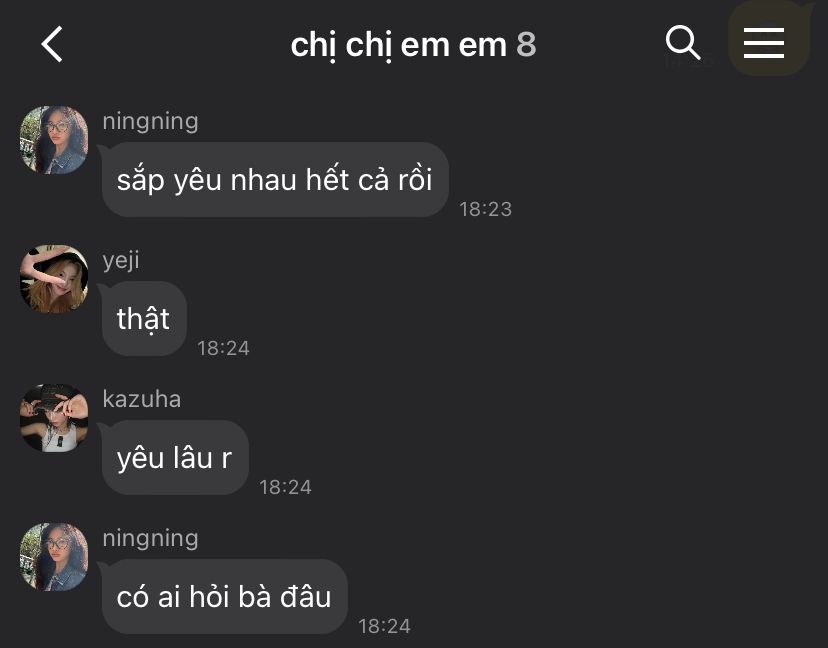Tap ningning name above last message
The image size is (828, 648).
(150, 538)
